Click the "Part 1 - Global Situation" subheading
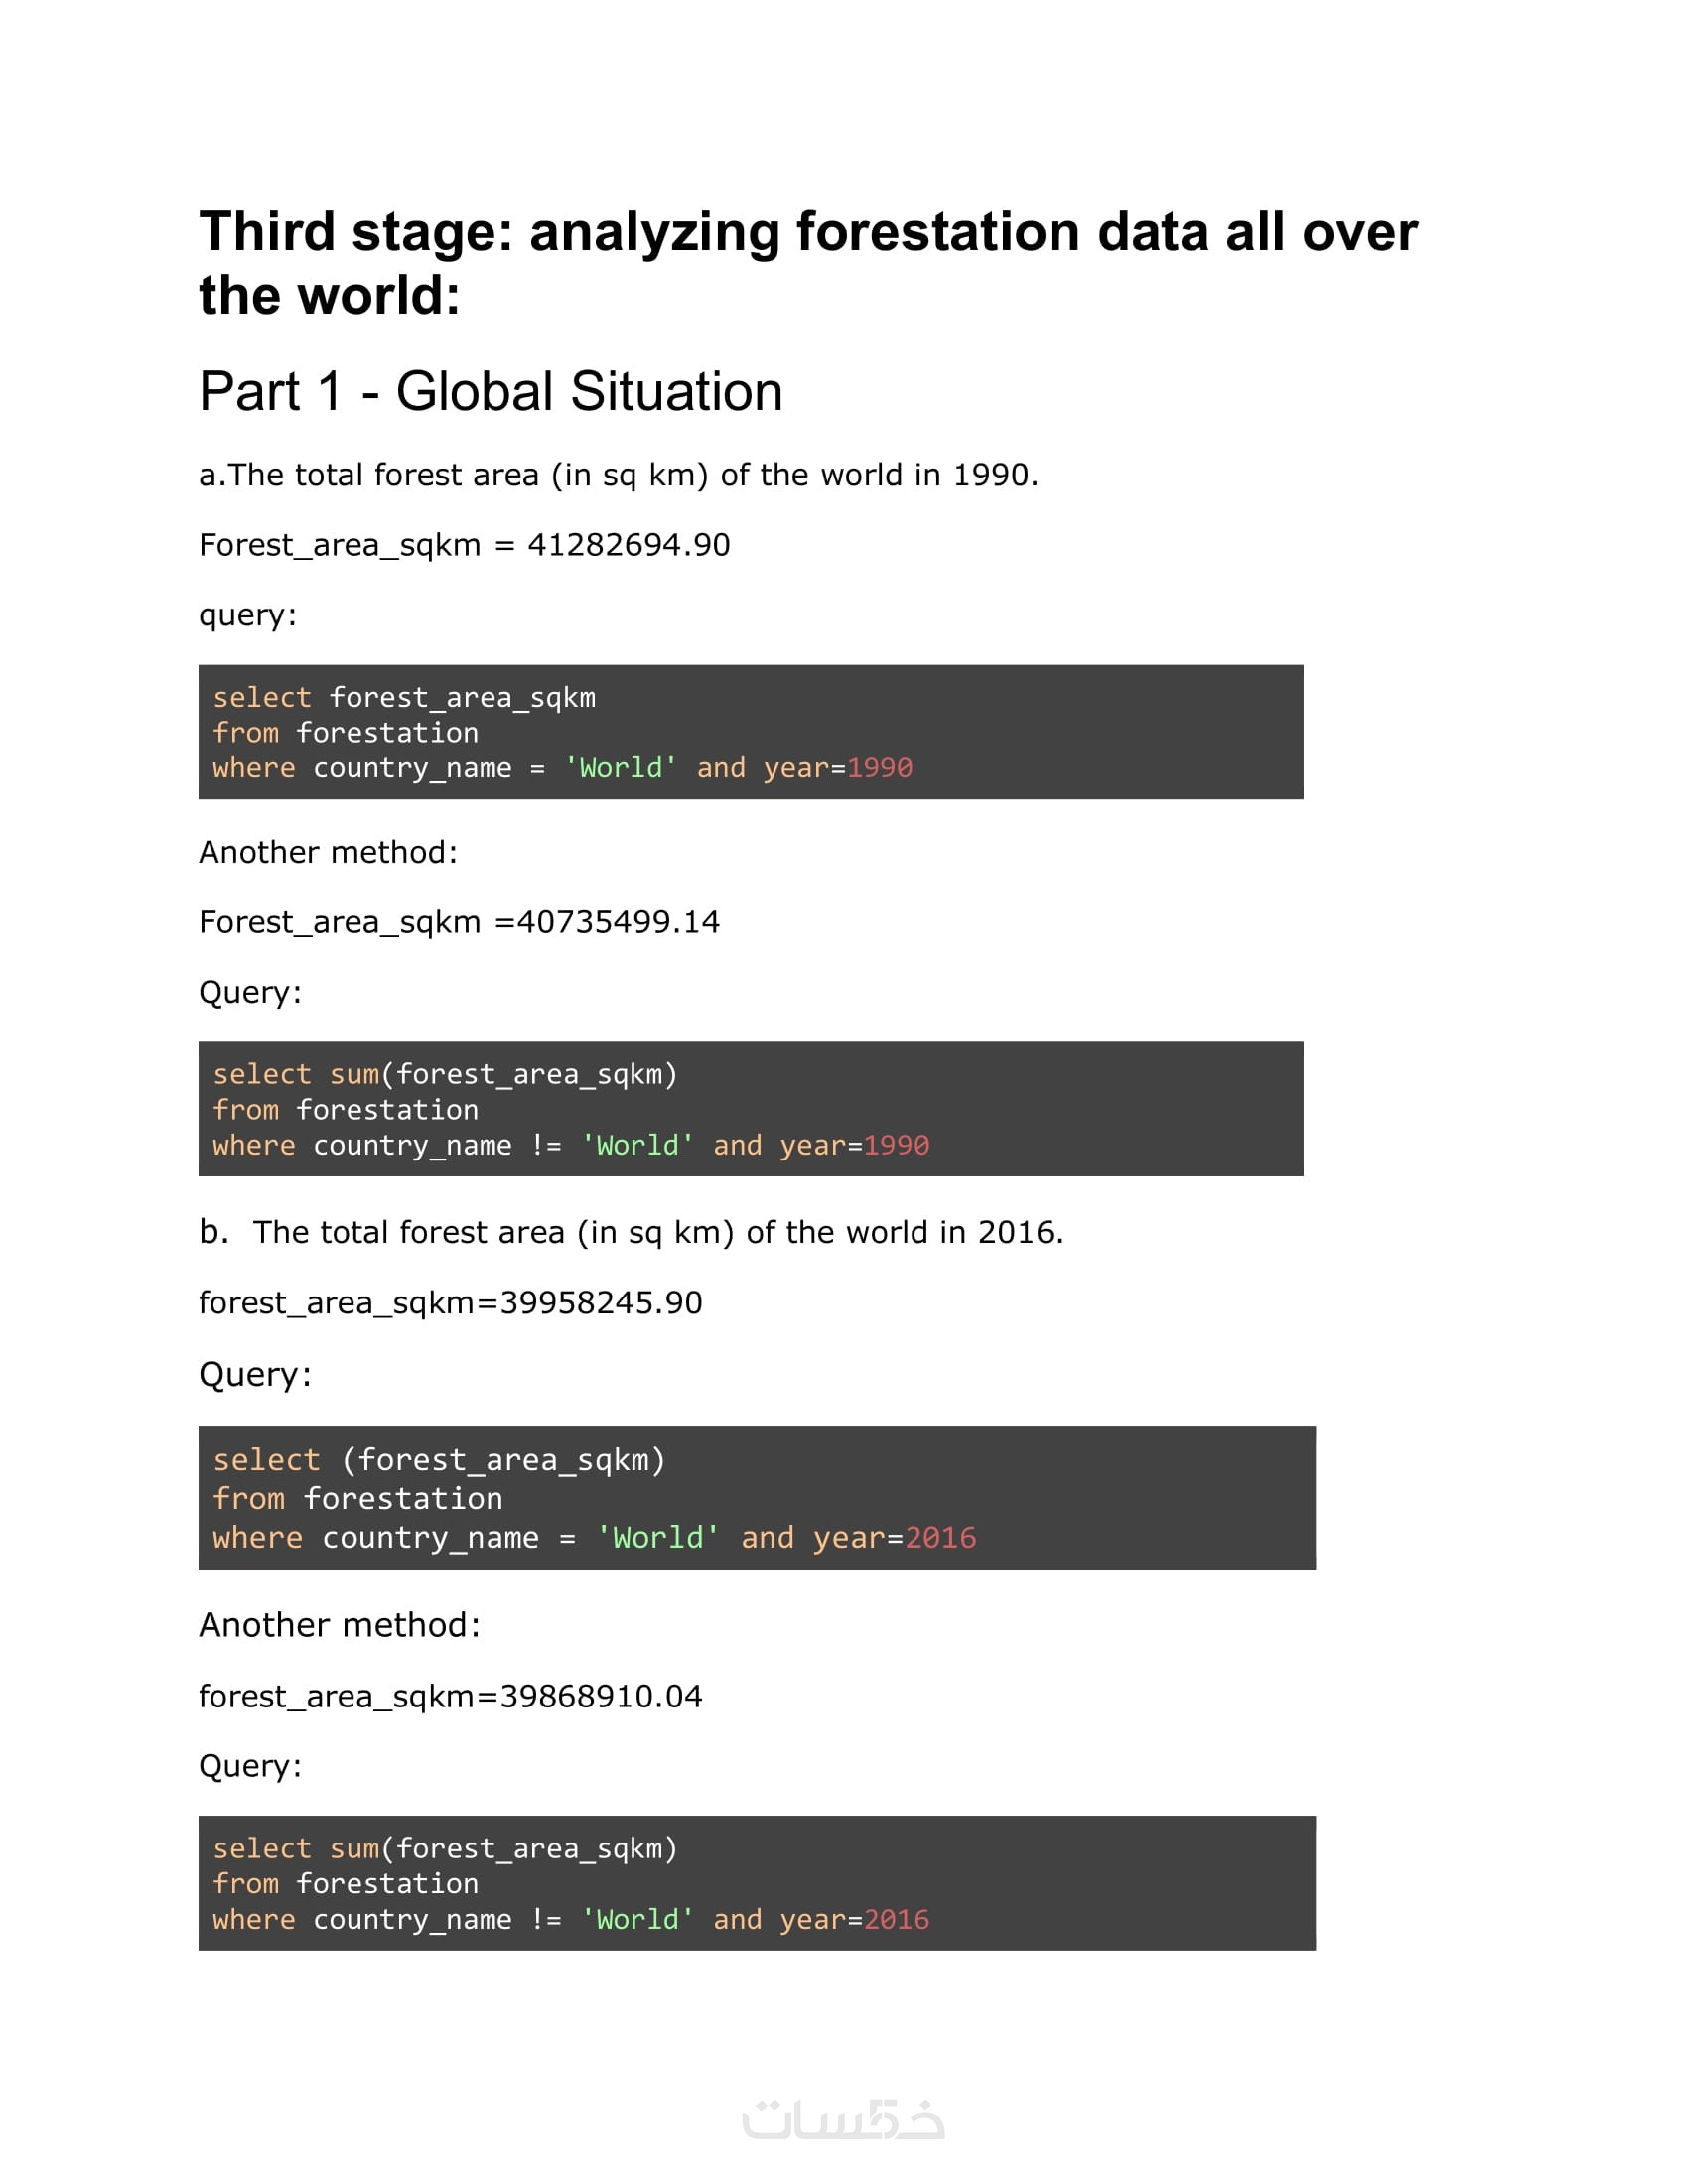 coord(490,391)
